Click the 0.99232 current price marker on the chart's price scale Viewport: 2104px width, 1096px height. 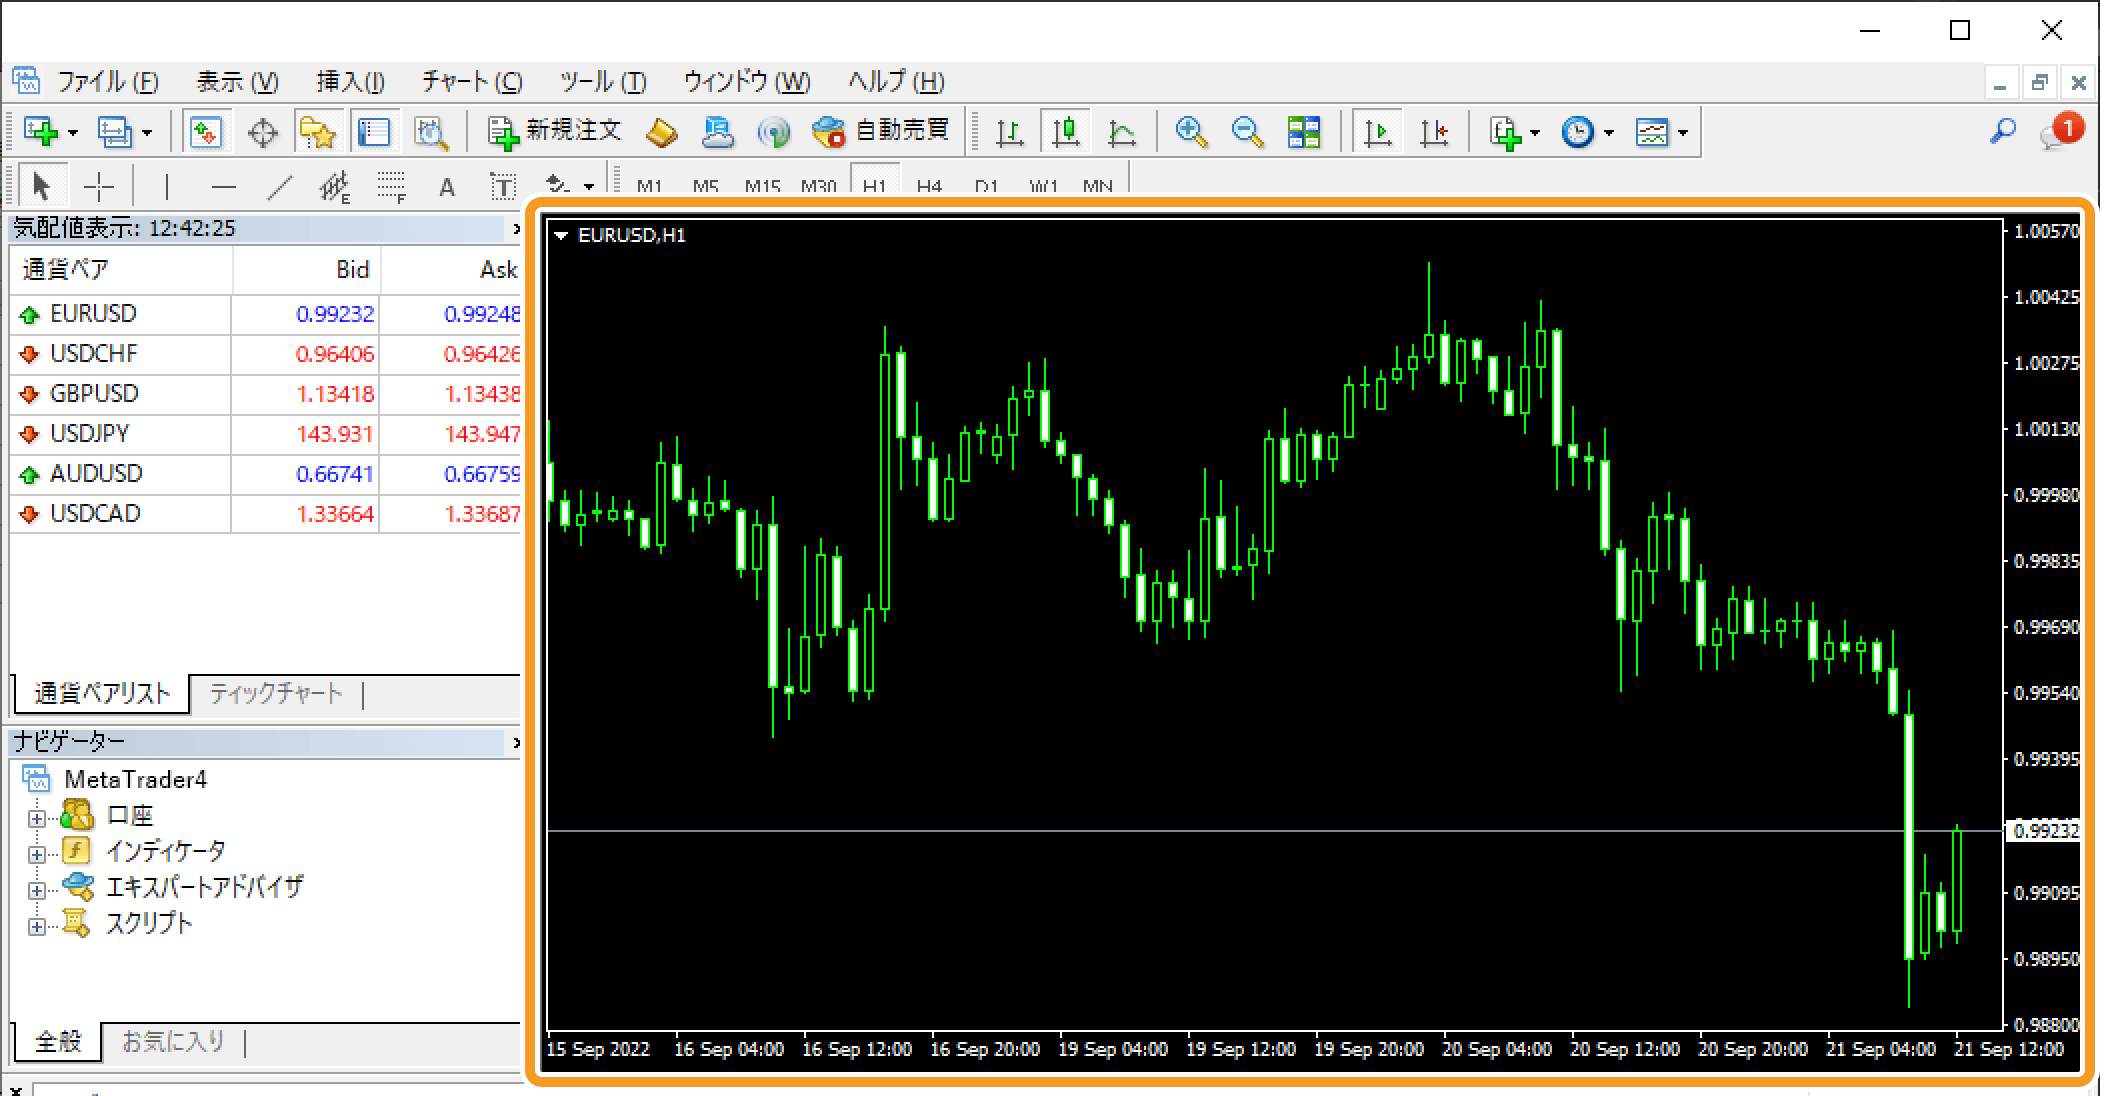pyautogui.click(x=2045, y=831)
